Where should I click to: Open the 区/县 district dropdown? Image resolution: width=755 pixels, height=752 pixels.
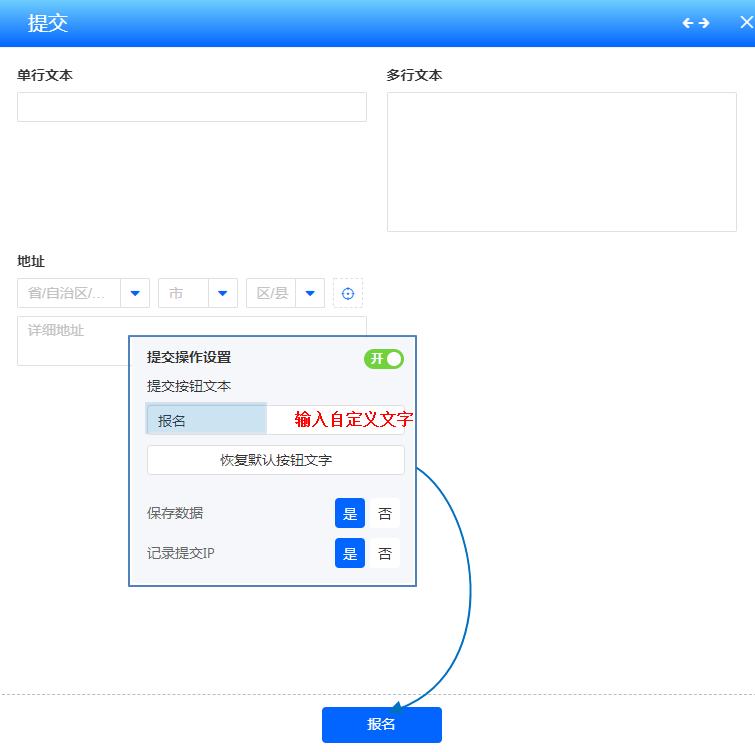(x=285, y=293)
